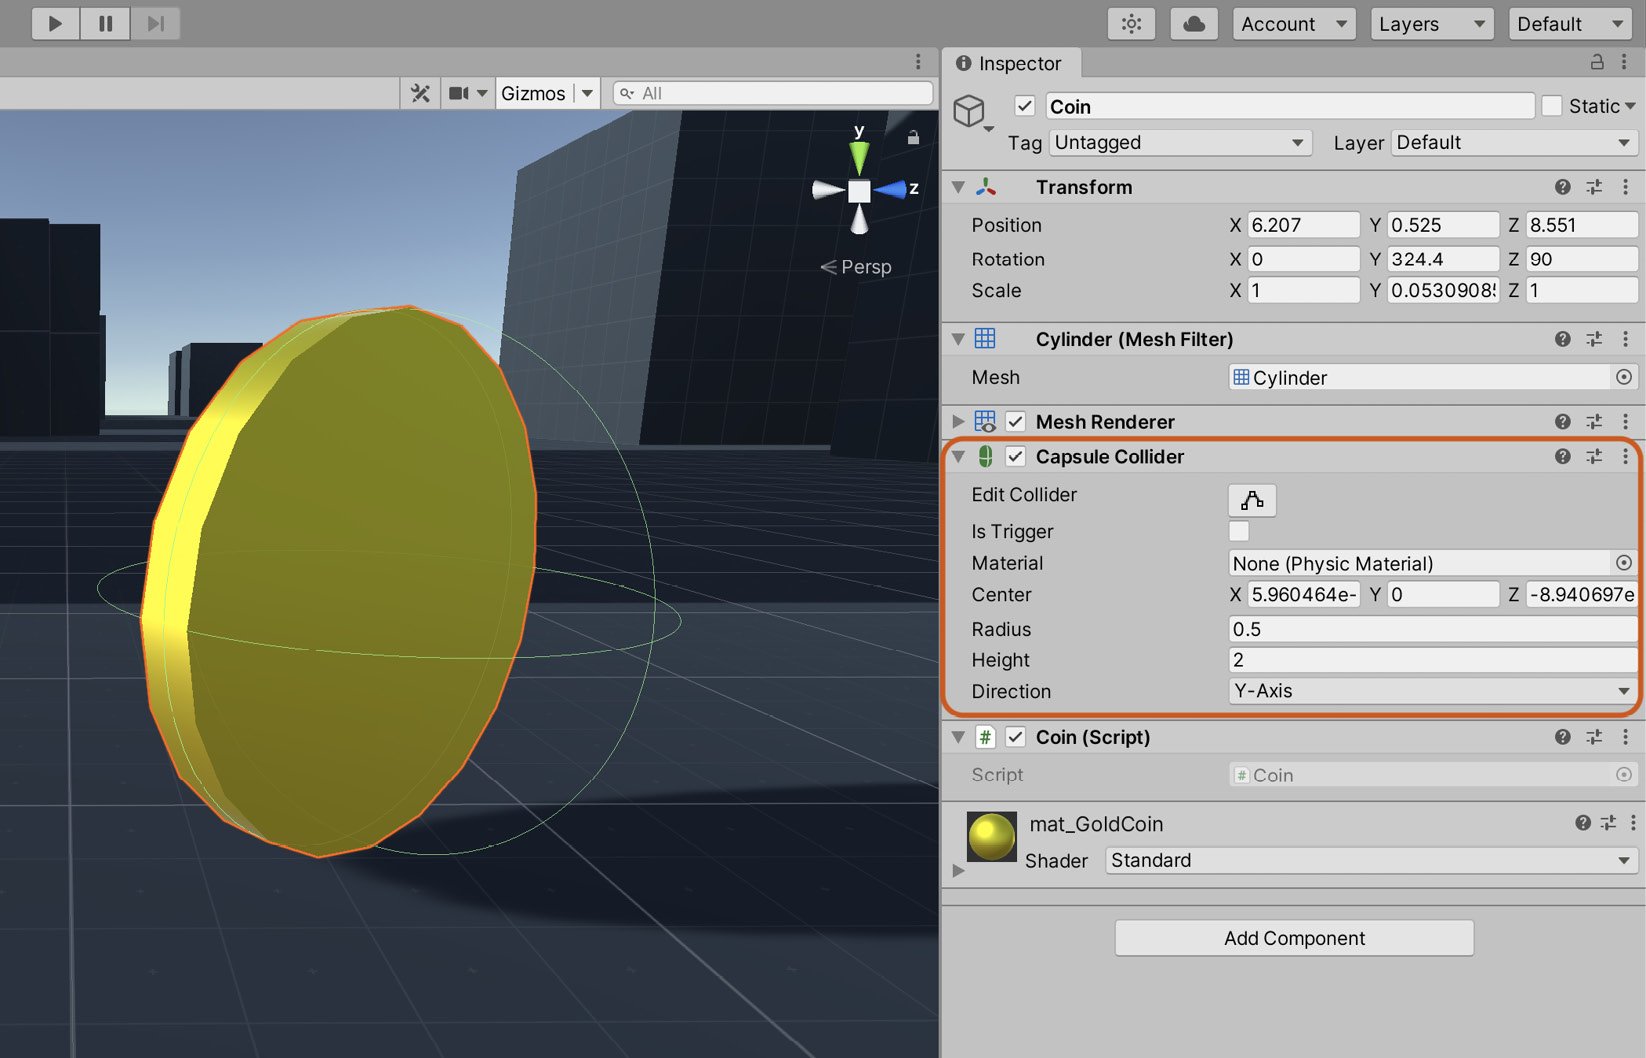Open Coin Script three-dot menu
Screen dimensions: 1646x1058
point(1625,737)
